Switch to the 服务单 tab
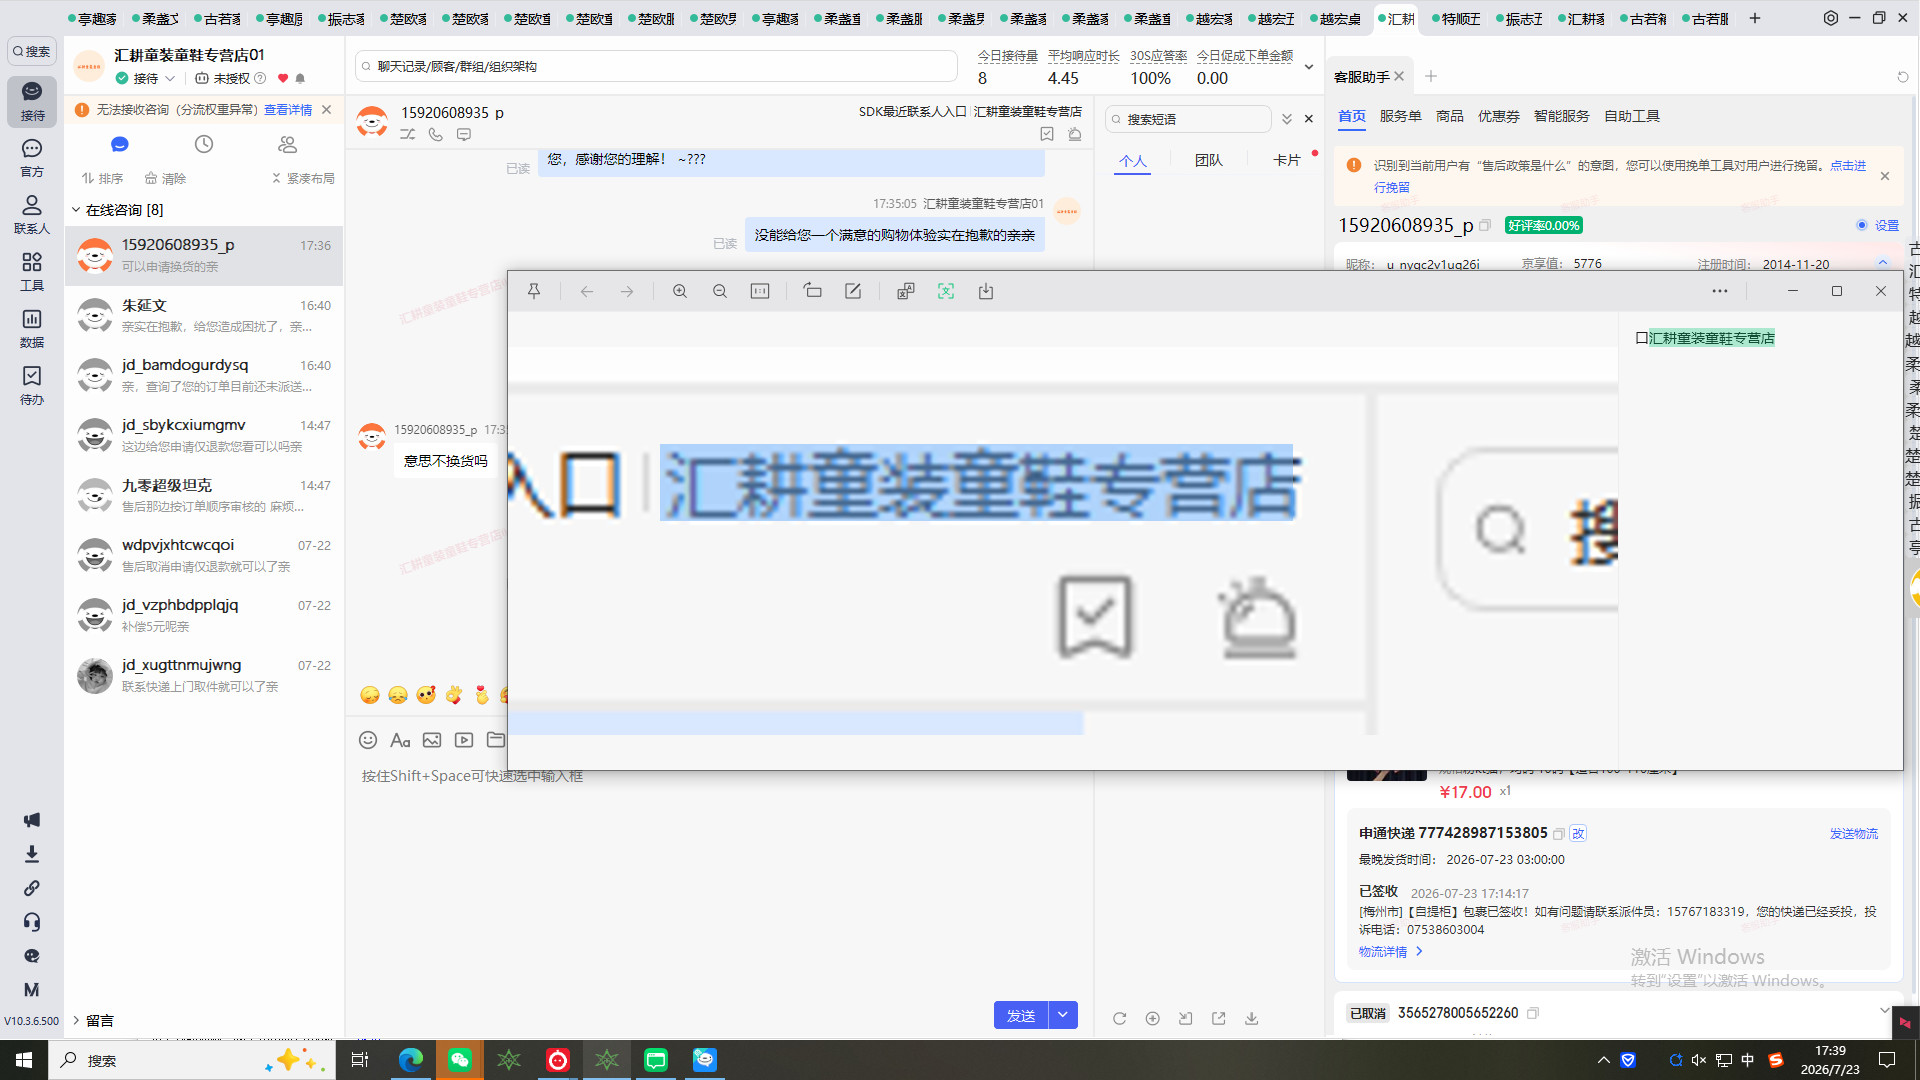 (x=1401, y=116)
